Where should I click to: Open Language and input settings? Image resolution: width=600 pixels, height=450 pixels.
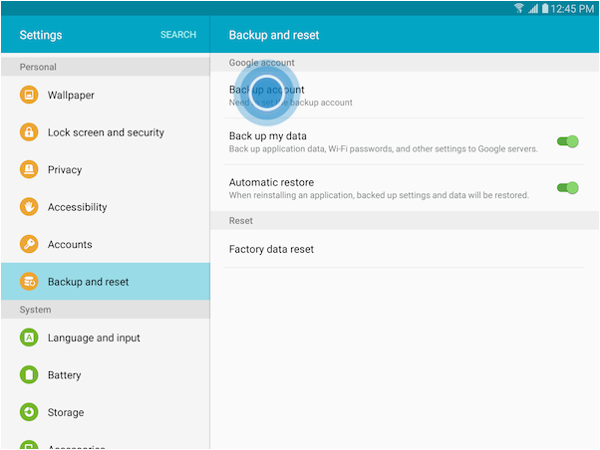[105, 338]
